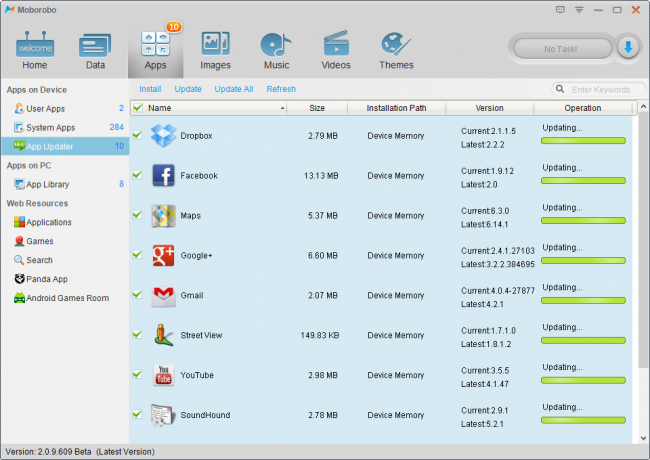This screenshot has height=460, width=650.
Task: Click the Moborobo logo icon
Action: [x=10, y=10]
